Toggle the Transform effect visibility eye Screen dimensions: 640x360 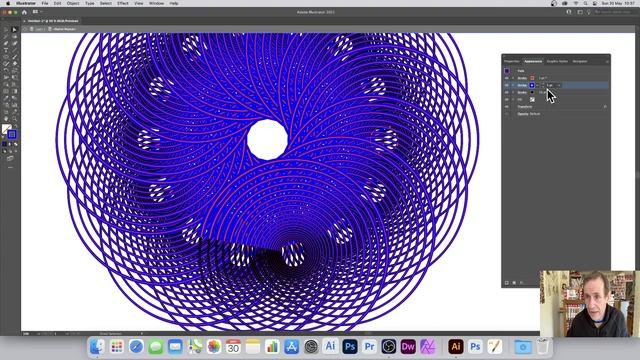507,107
